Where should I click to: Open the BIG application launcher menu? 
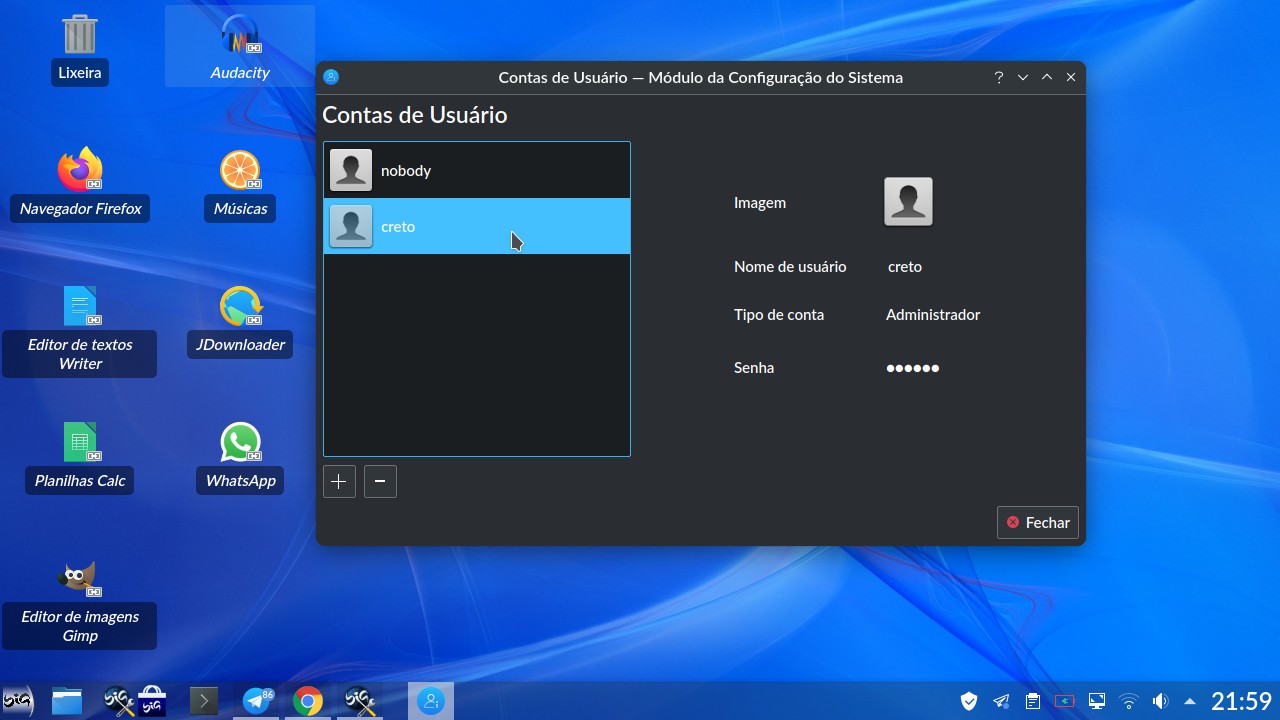tap(19, 701)
